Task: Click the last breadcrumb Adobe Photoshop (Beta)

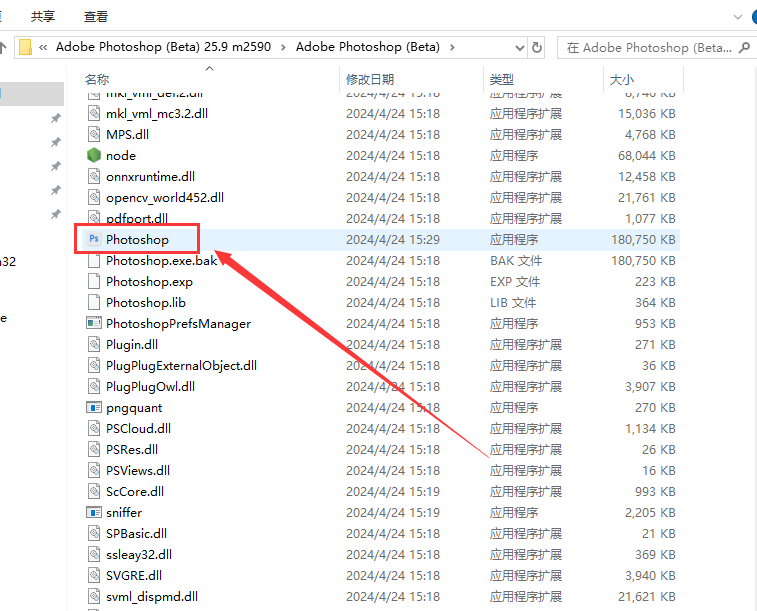Action: click(367, 47)
